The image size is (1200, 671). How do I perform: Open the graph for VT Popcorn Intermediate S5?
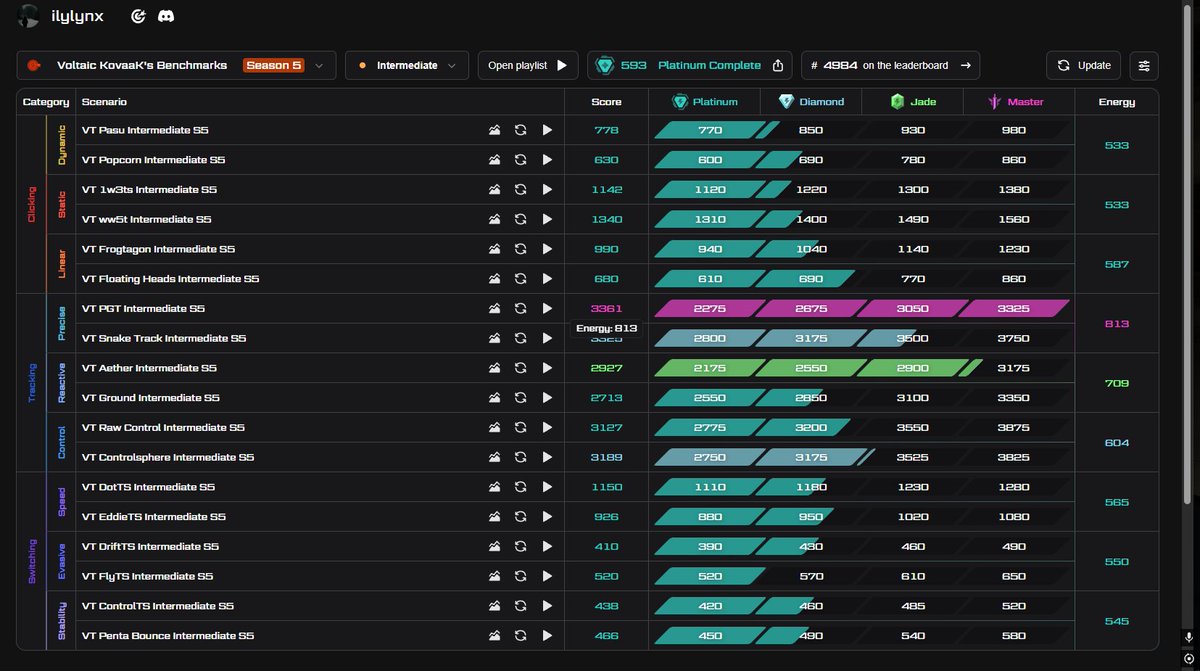click(x=494, y=160)
